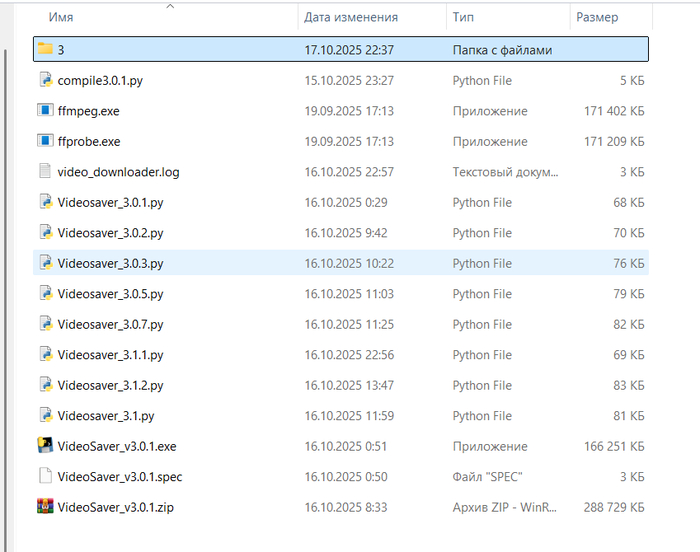Select the Videosaver_3.1.1.py file name

(x=110, y=355)
